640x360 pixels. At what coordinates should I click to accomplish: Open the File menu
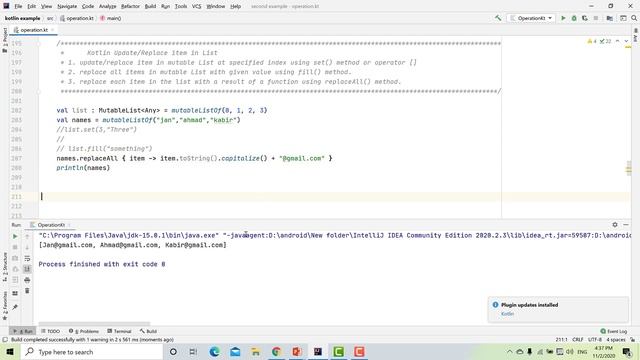pos(18,6)
